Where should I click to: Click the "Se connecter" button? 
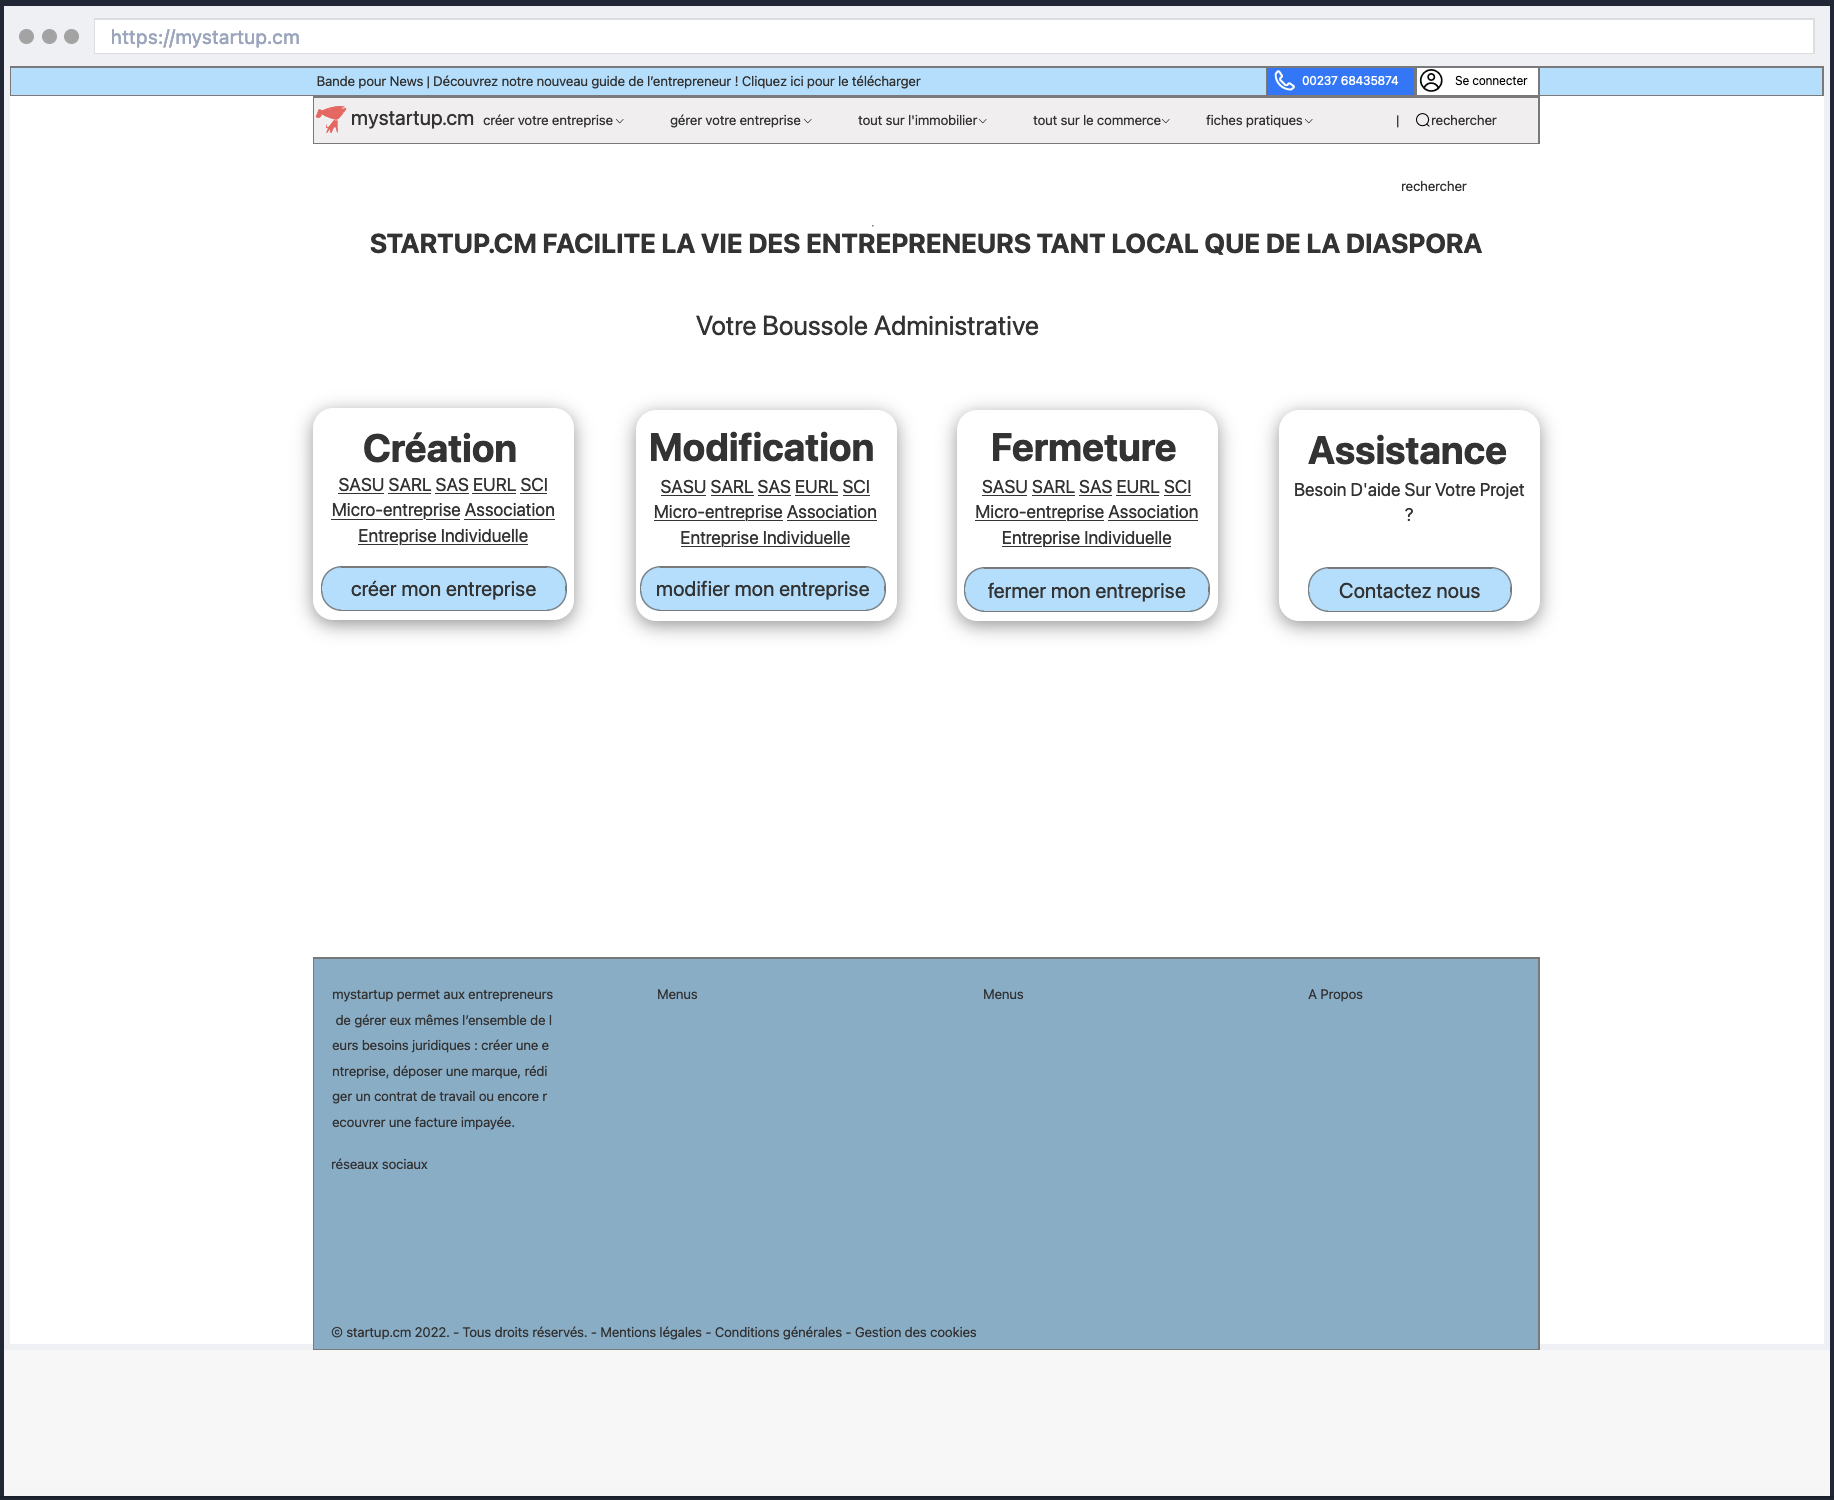pos(1488,81)
